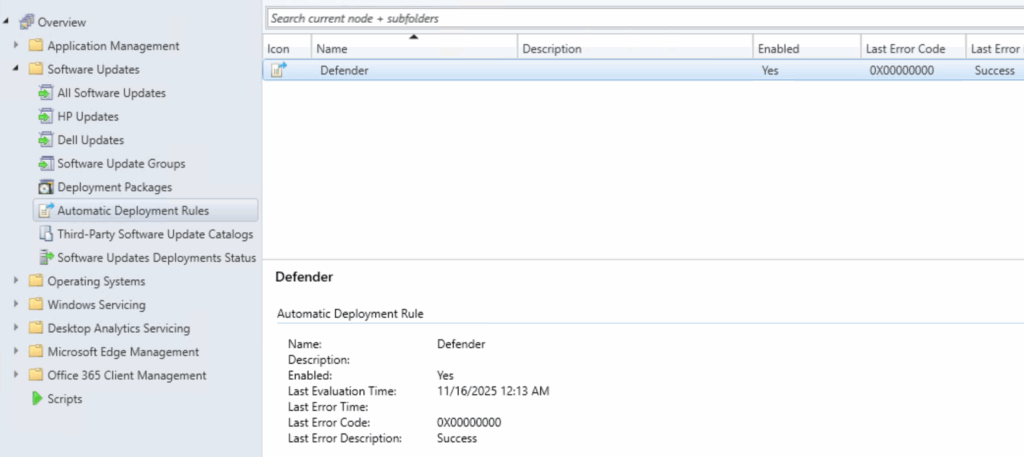Screen dimensions: 1024x457
Task: Click the Third-Party Software Update Catalogs icon
Action: [x=45, y=234]
